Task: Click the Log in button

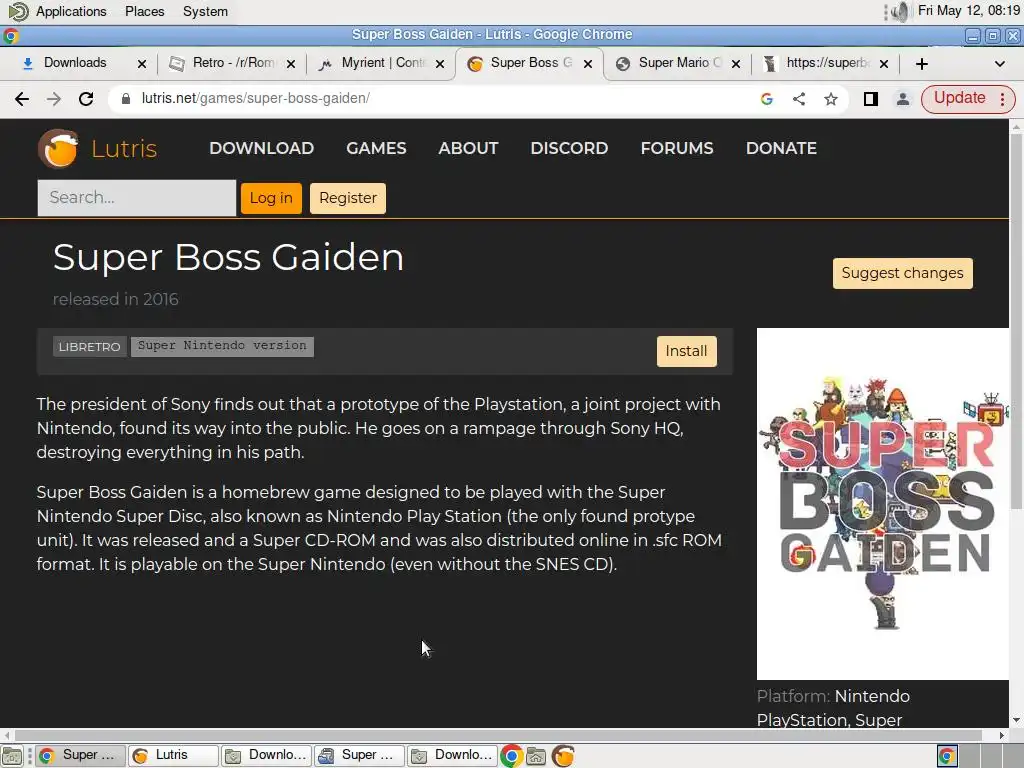Action: click(271, 198)
